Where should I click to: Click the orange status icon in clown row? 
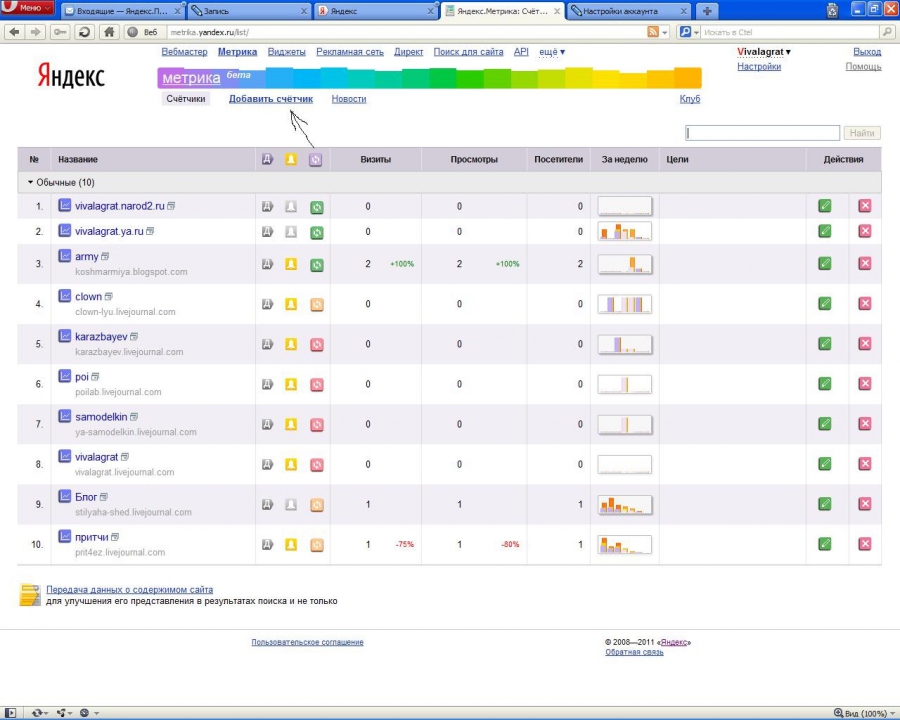click(x=317, y=304)
